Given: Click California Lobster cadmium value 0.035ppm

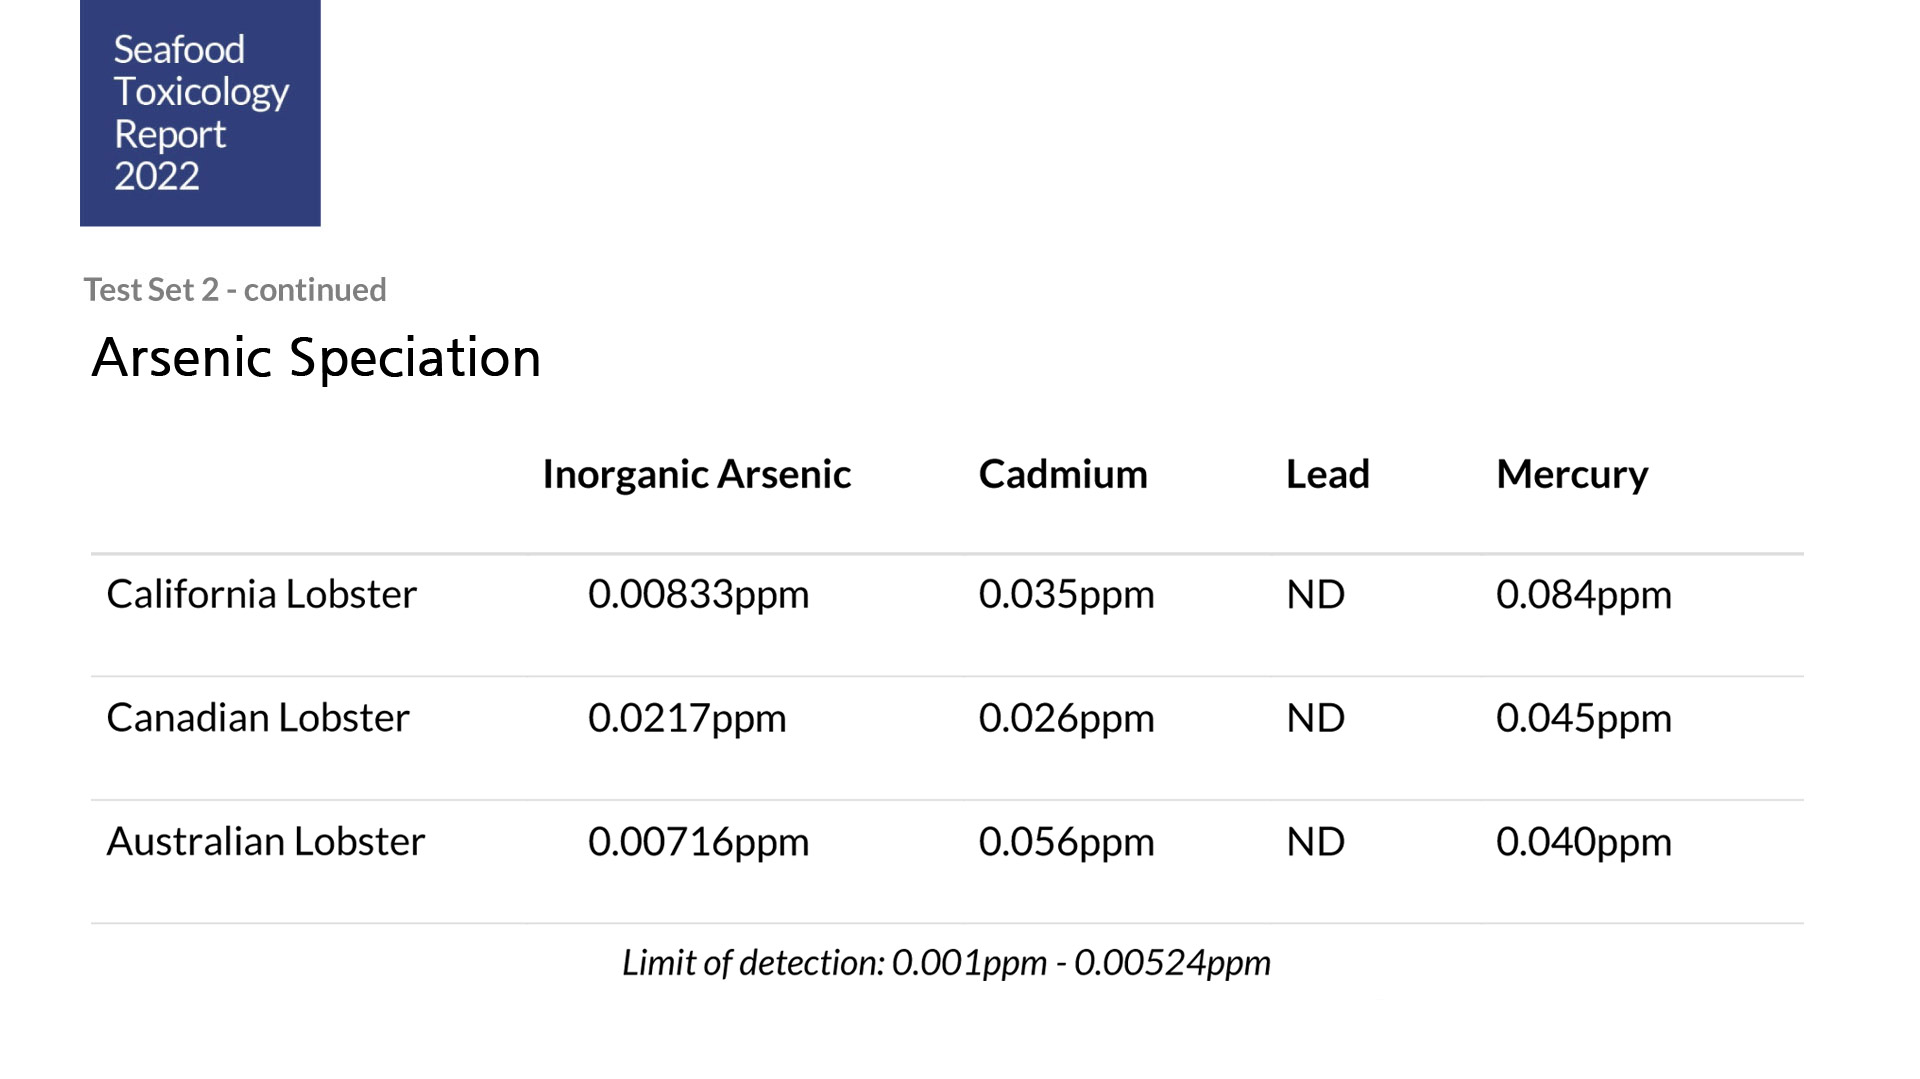Looking at the screenshot, I should pos(1066,594).
